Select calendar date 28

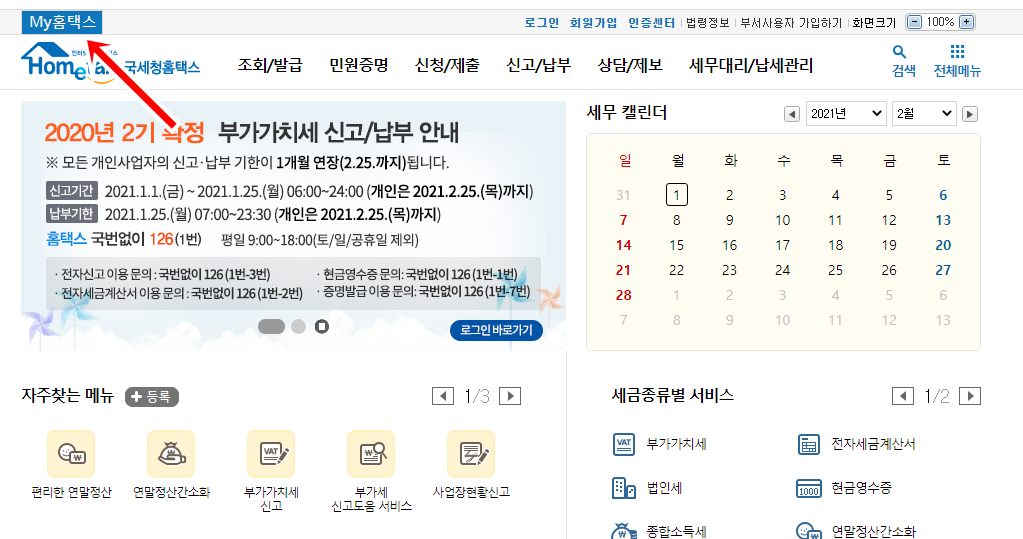tap(624, 295)
